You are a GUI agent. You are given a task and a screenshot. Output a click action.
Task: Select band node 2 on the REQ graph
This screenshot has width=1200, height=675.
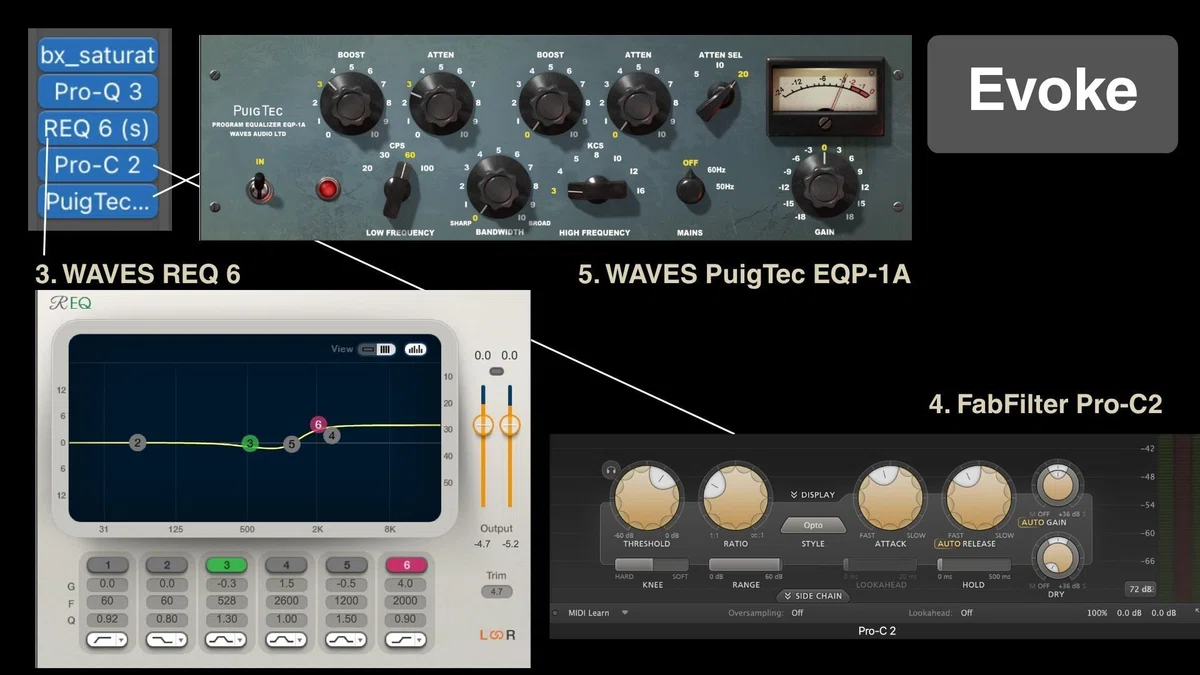138,442
